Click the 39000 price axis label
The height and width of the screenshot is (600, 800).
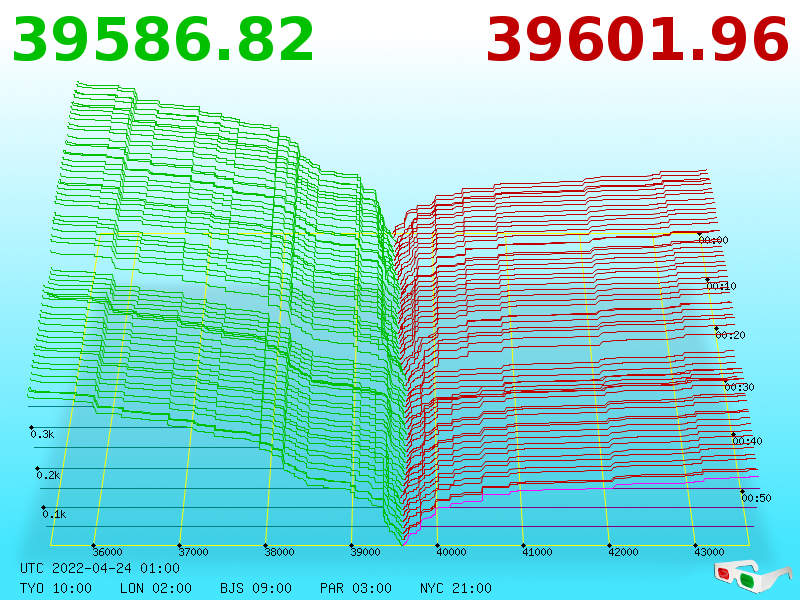click(365, 552)
